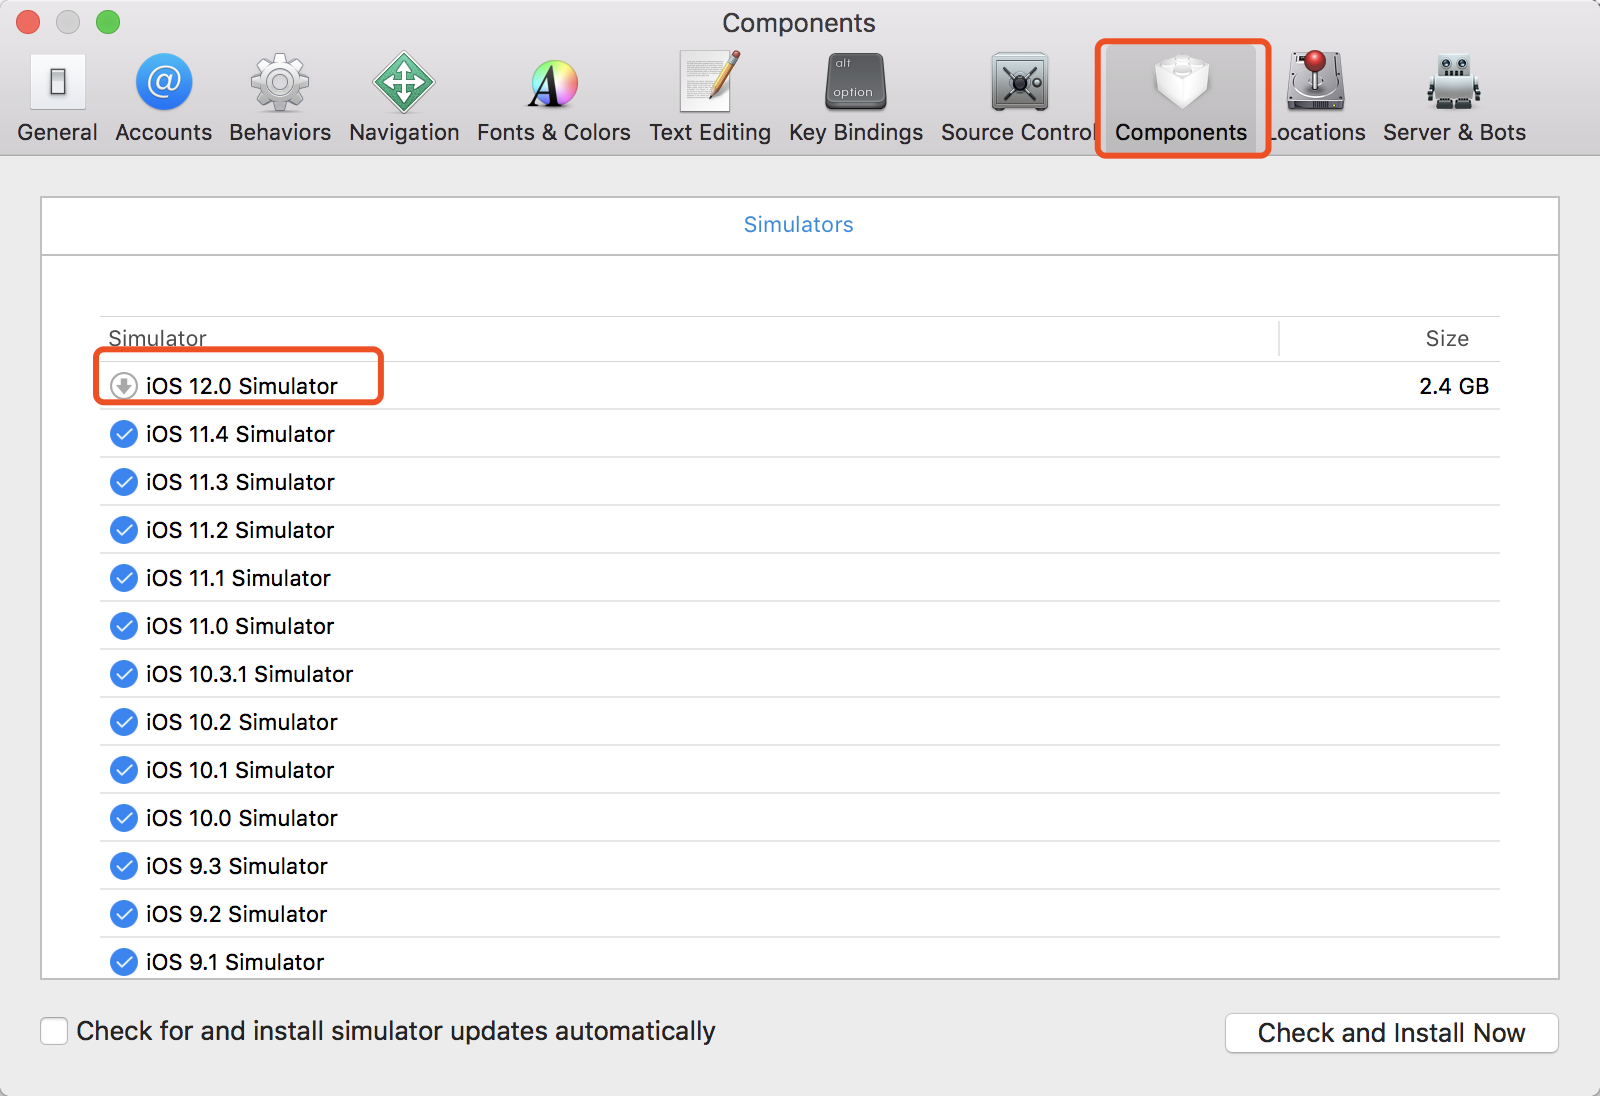The width and height of the screenshot is (1600, 1096).
Task: Select the iOS 11.1 Simulator label
Action: 238,578
